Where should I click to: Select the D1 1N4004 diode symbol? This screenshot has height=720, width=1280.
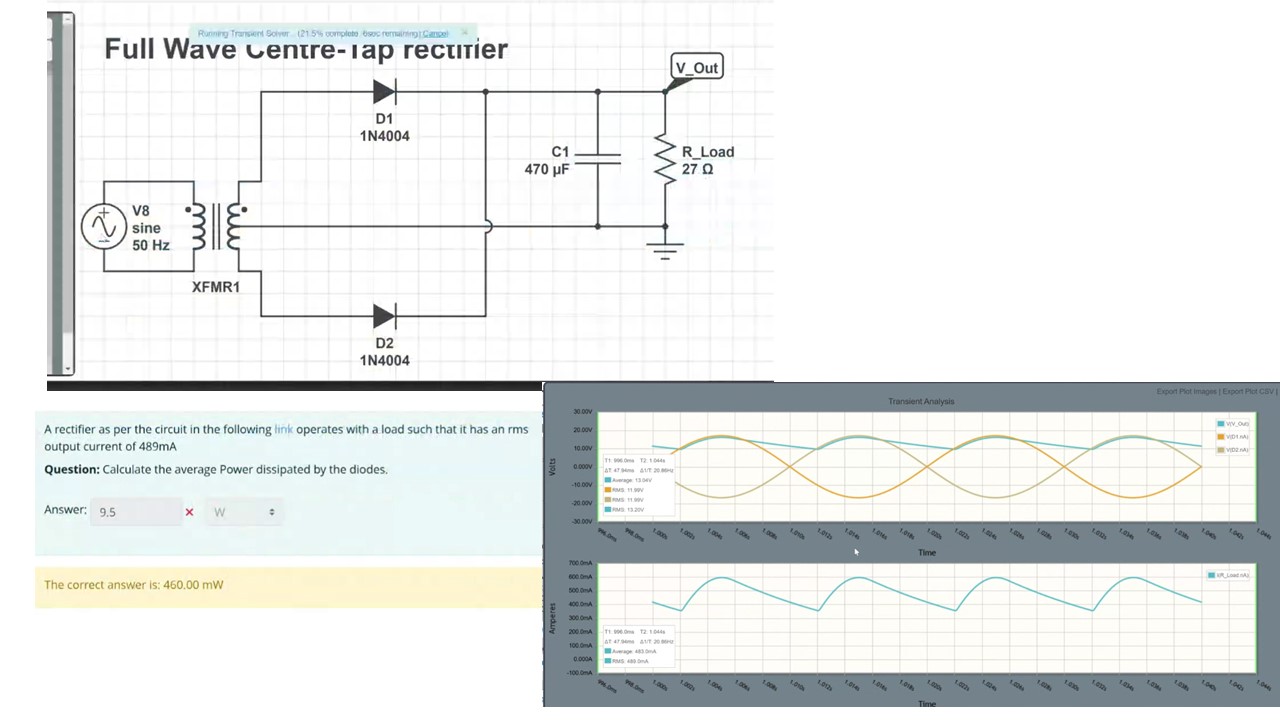pyautogui.click(x=385, y=93)
